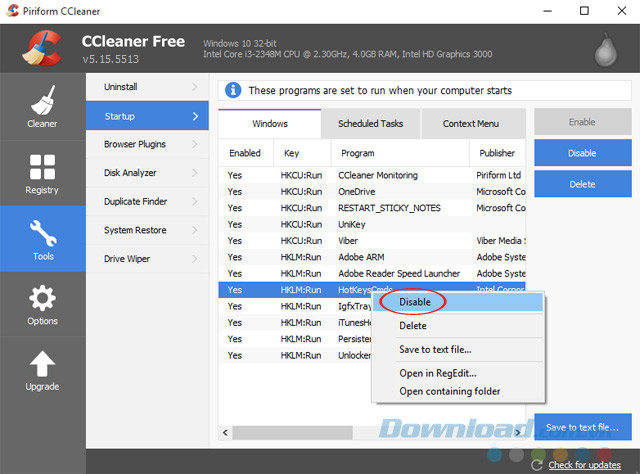
Task: Click the blue info icon
Action: 233,90
